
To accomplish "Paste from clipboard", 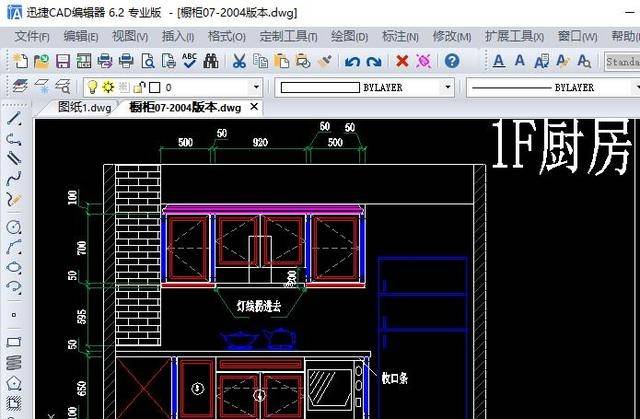I will click(282, 61).
